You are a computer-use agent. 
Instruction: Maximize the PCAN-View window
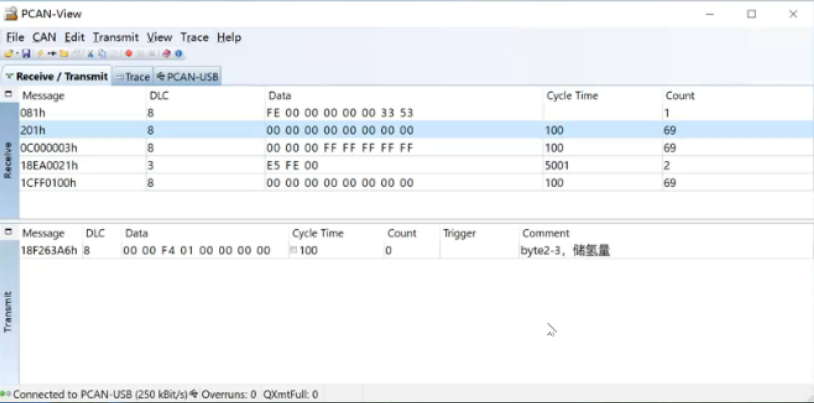(x=751, y=14)
